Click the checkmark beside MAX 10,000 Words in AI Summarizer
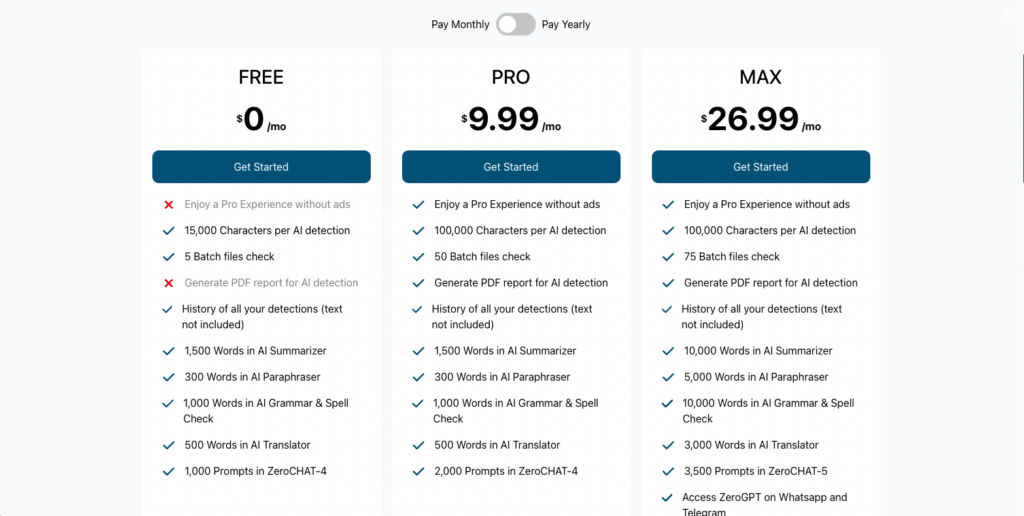Screen dimensions: 1024x516 [668, 351]
